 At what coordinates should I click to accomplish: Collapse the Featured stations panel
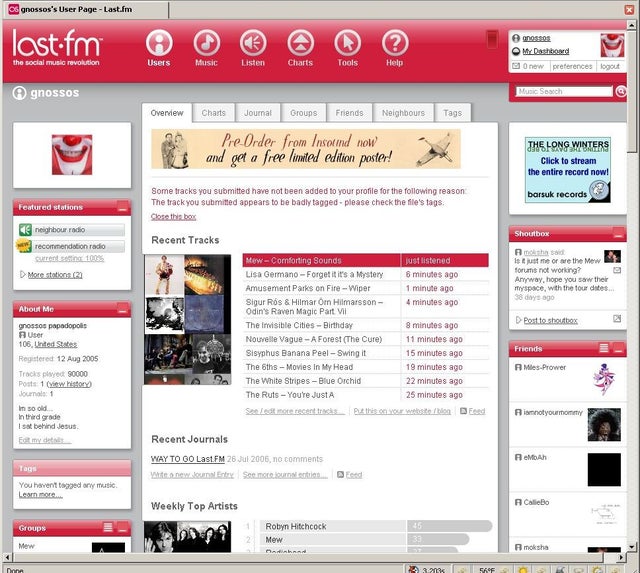[x=122, y=207]
